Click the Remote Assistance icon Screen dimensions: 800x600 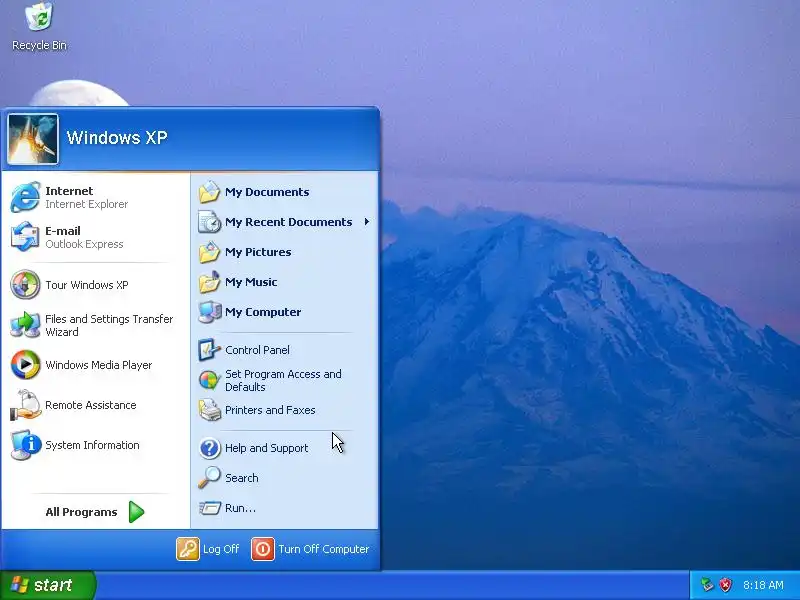tap(25, 405)
